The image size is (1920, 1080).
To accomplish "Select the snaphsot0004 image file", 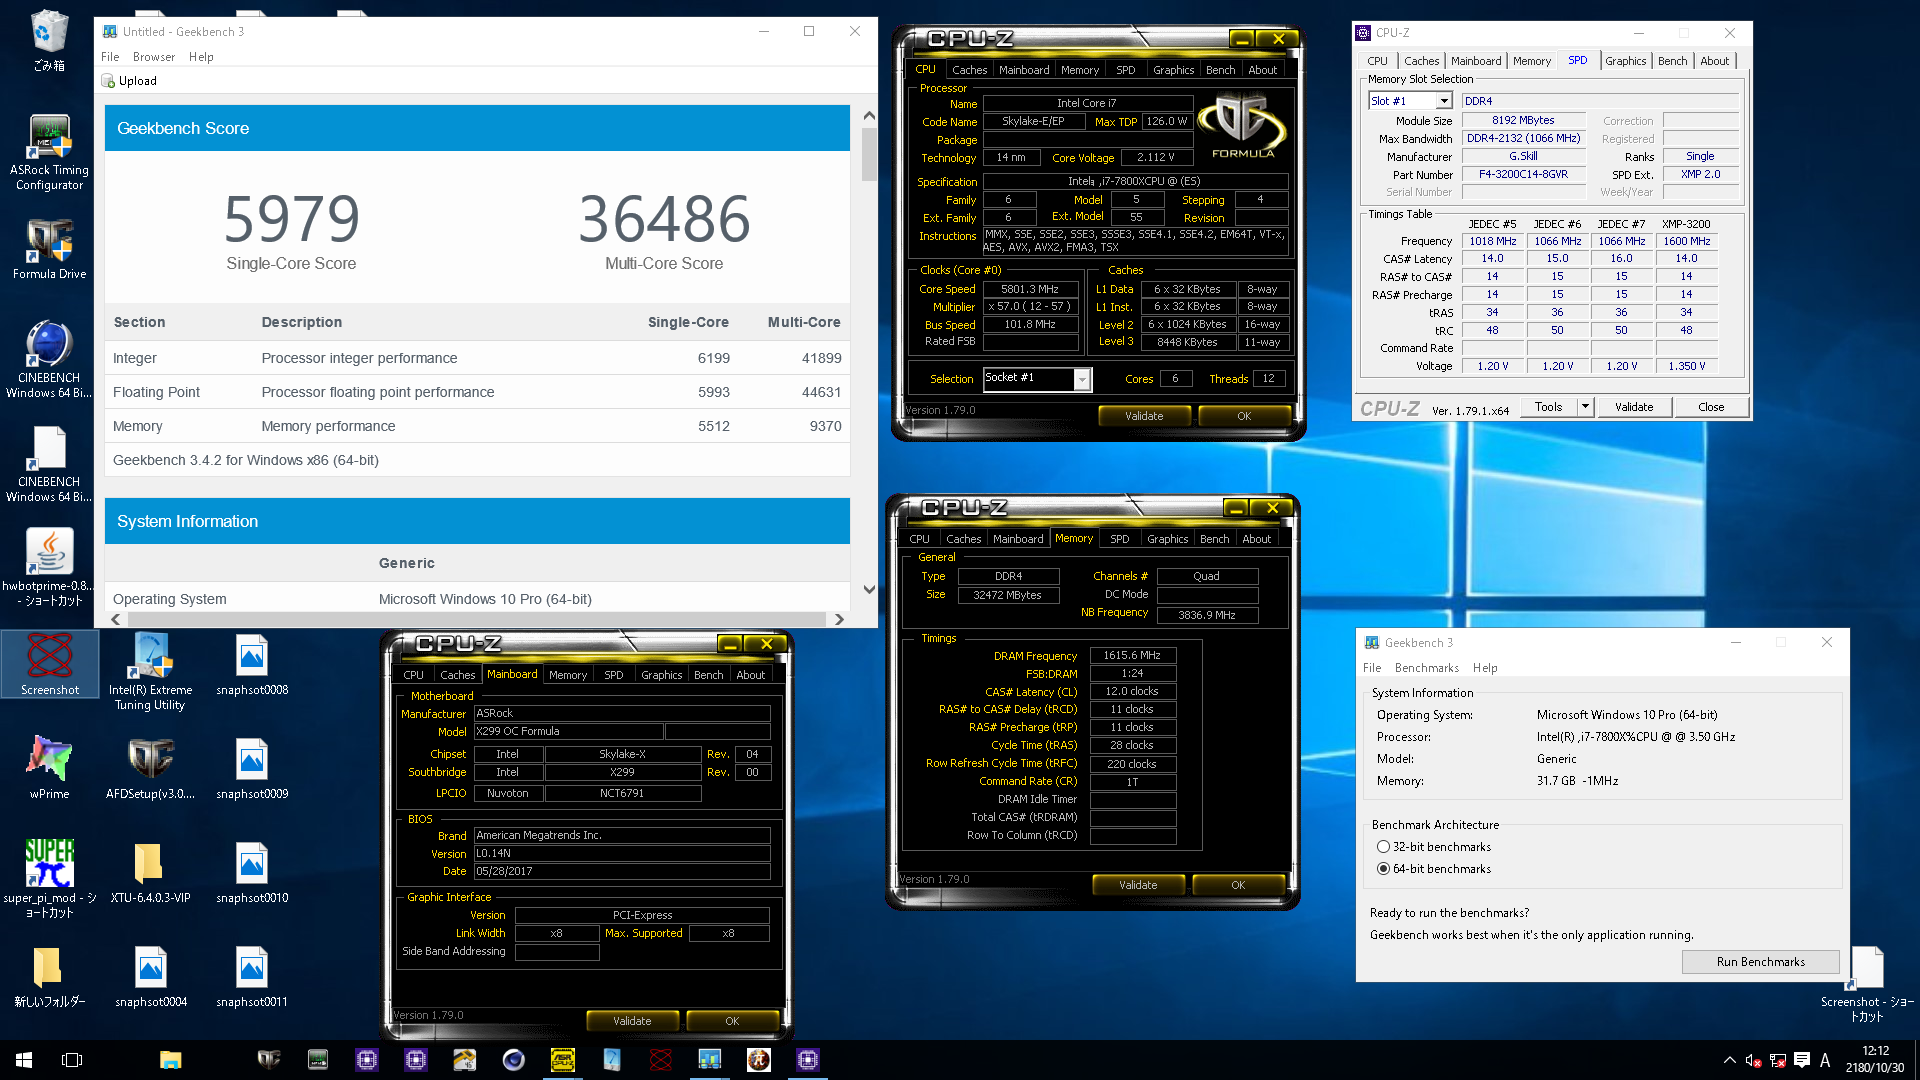I will (150, 976).
